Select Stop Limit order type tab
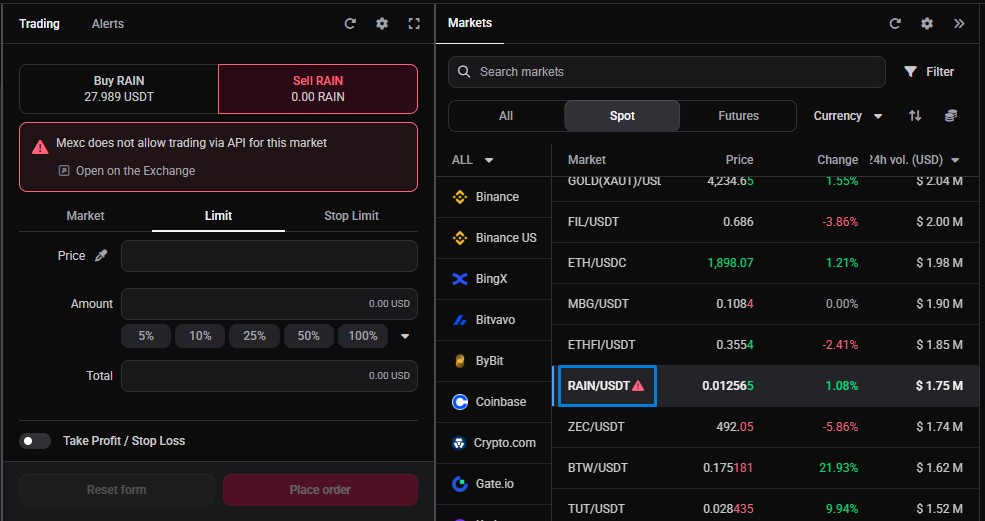Viewport: 985px width, 521px height. (351, 216)
